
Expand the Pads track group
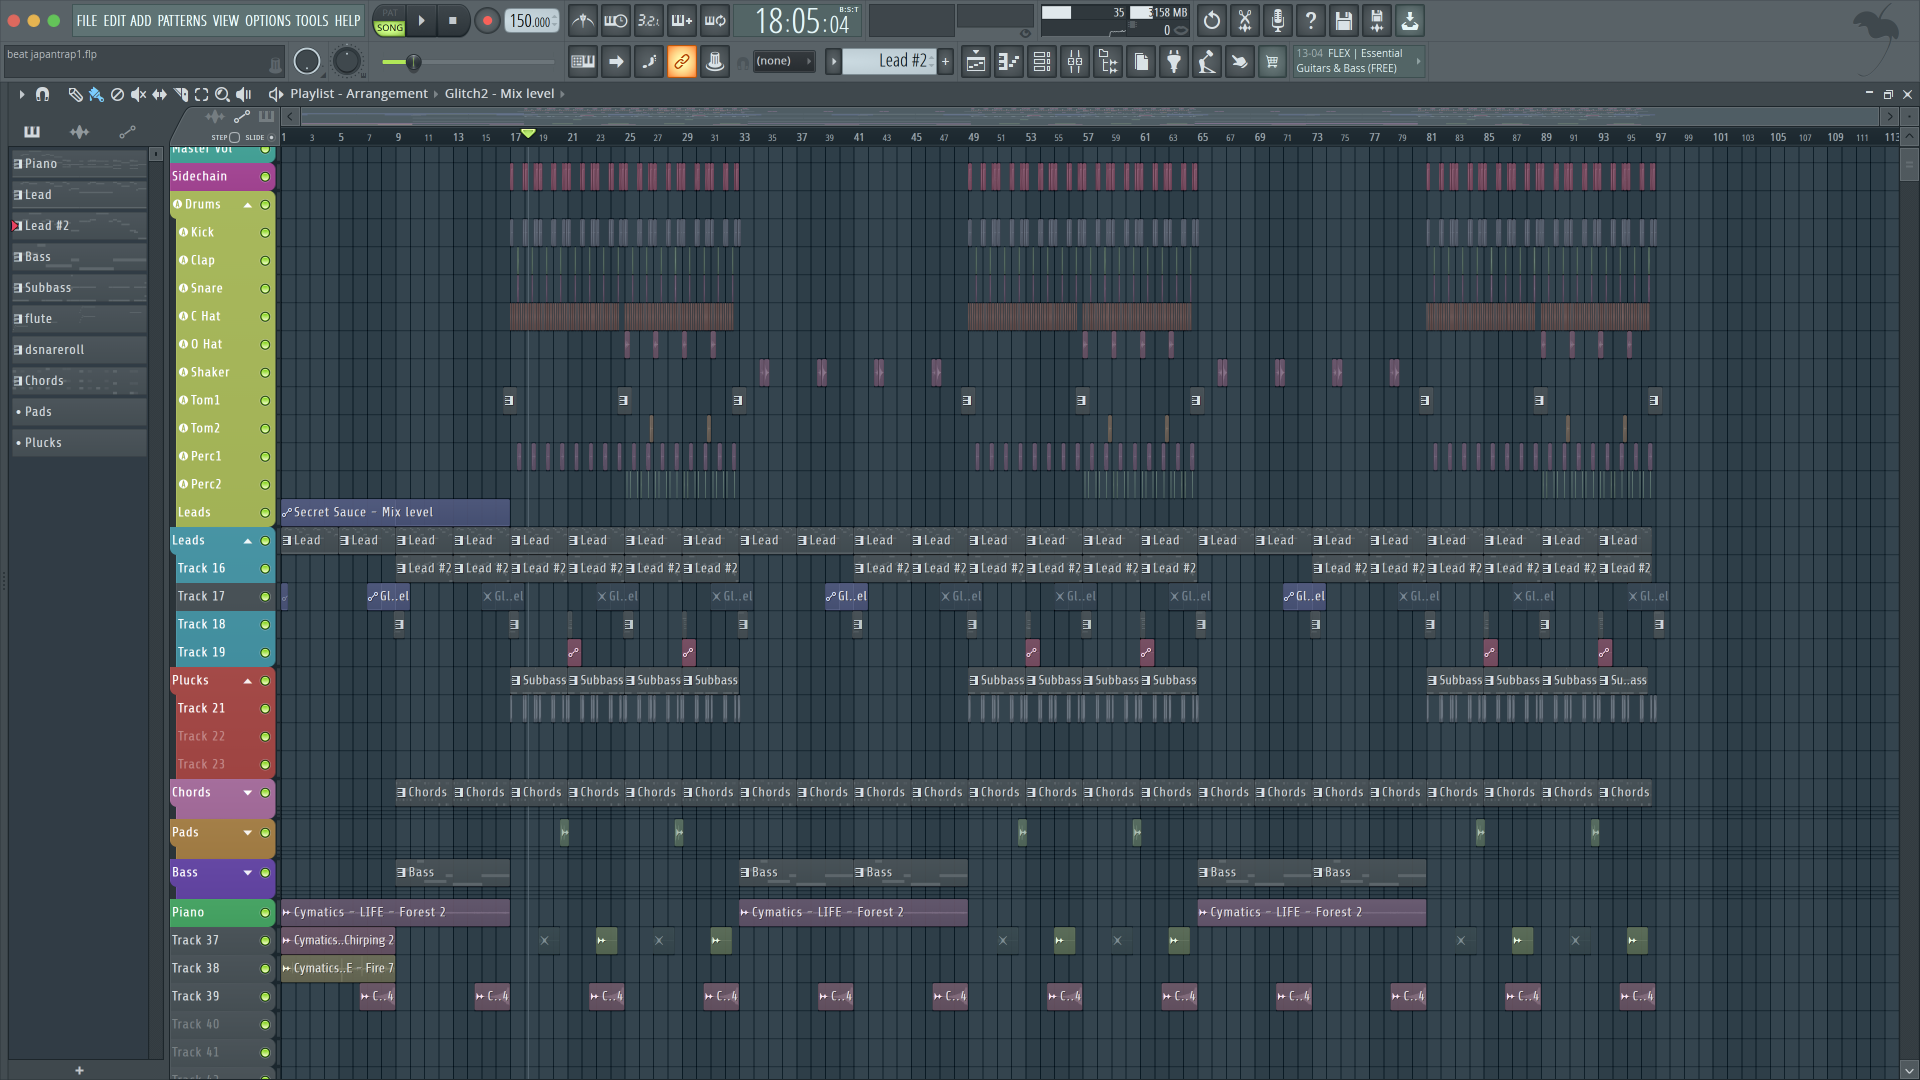(248, 832)
